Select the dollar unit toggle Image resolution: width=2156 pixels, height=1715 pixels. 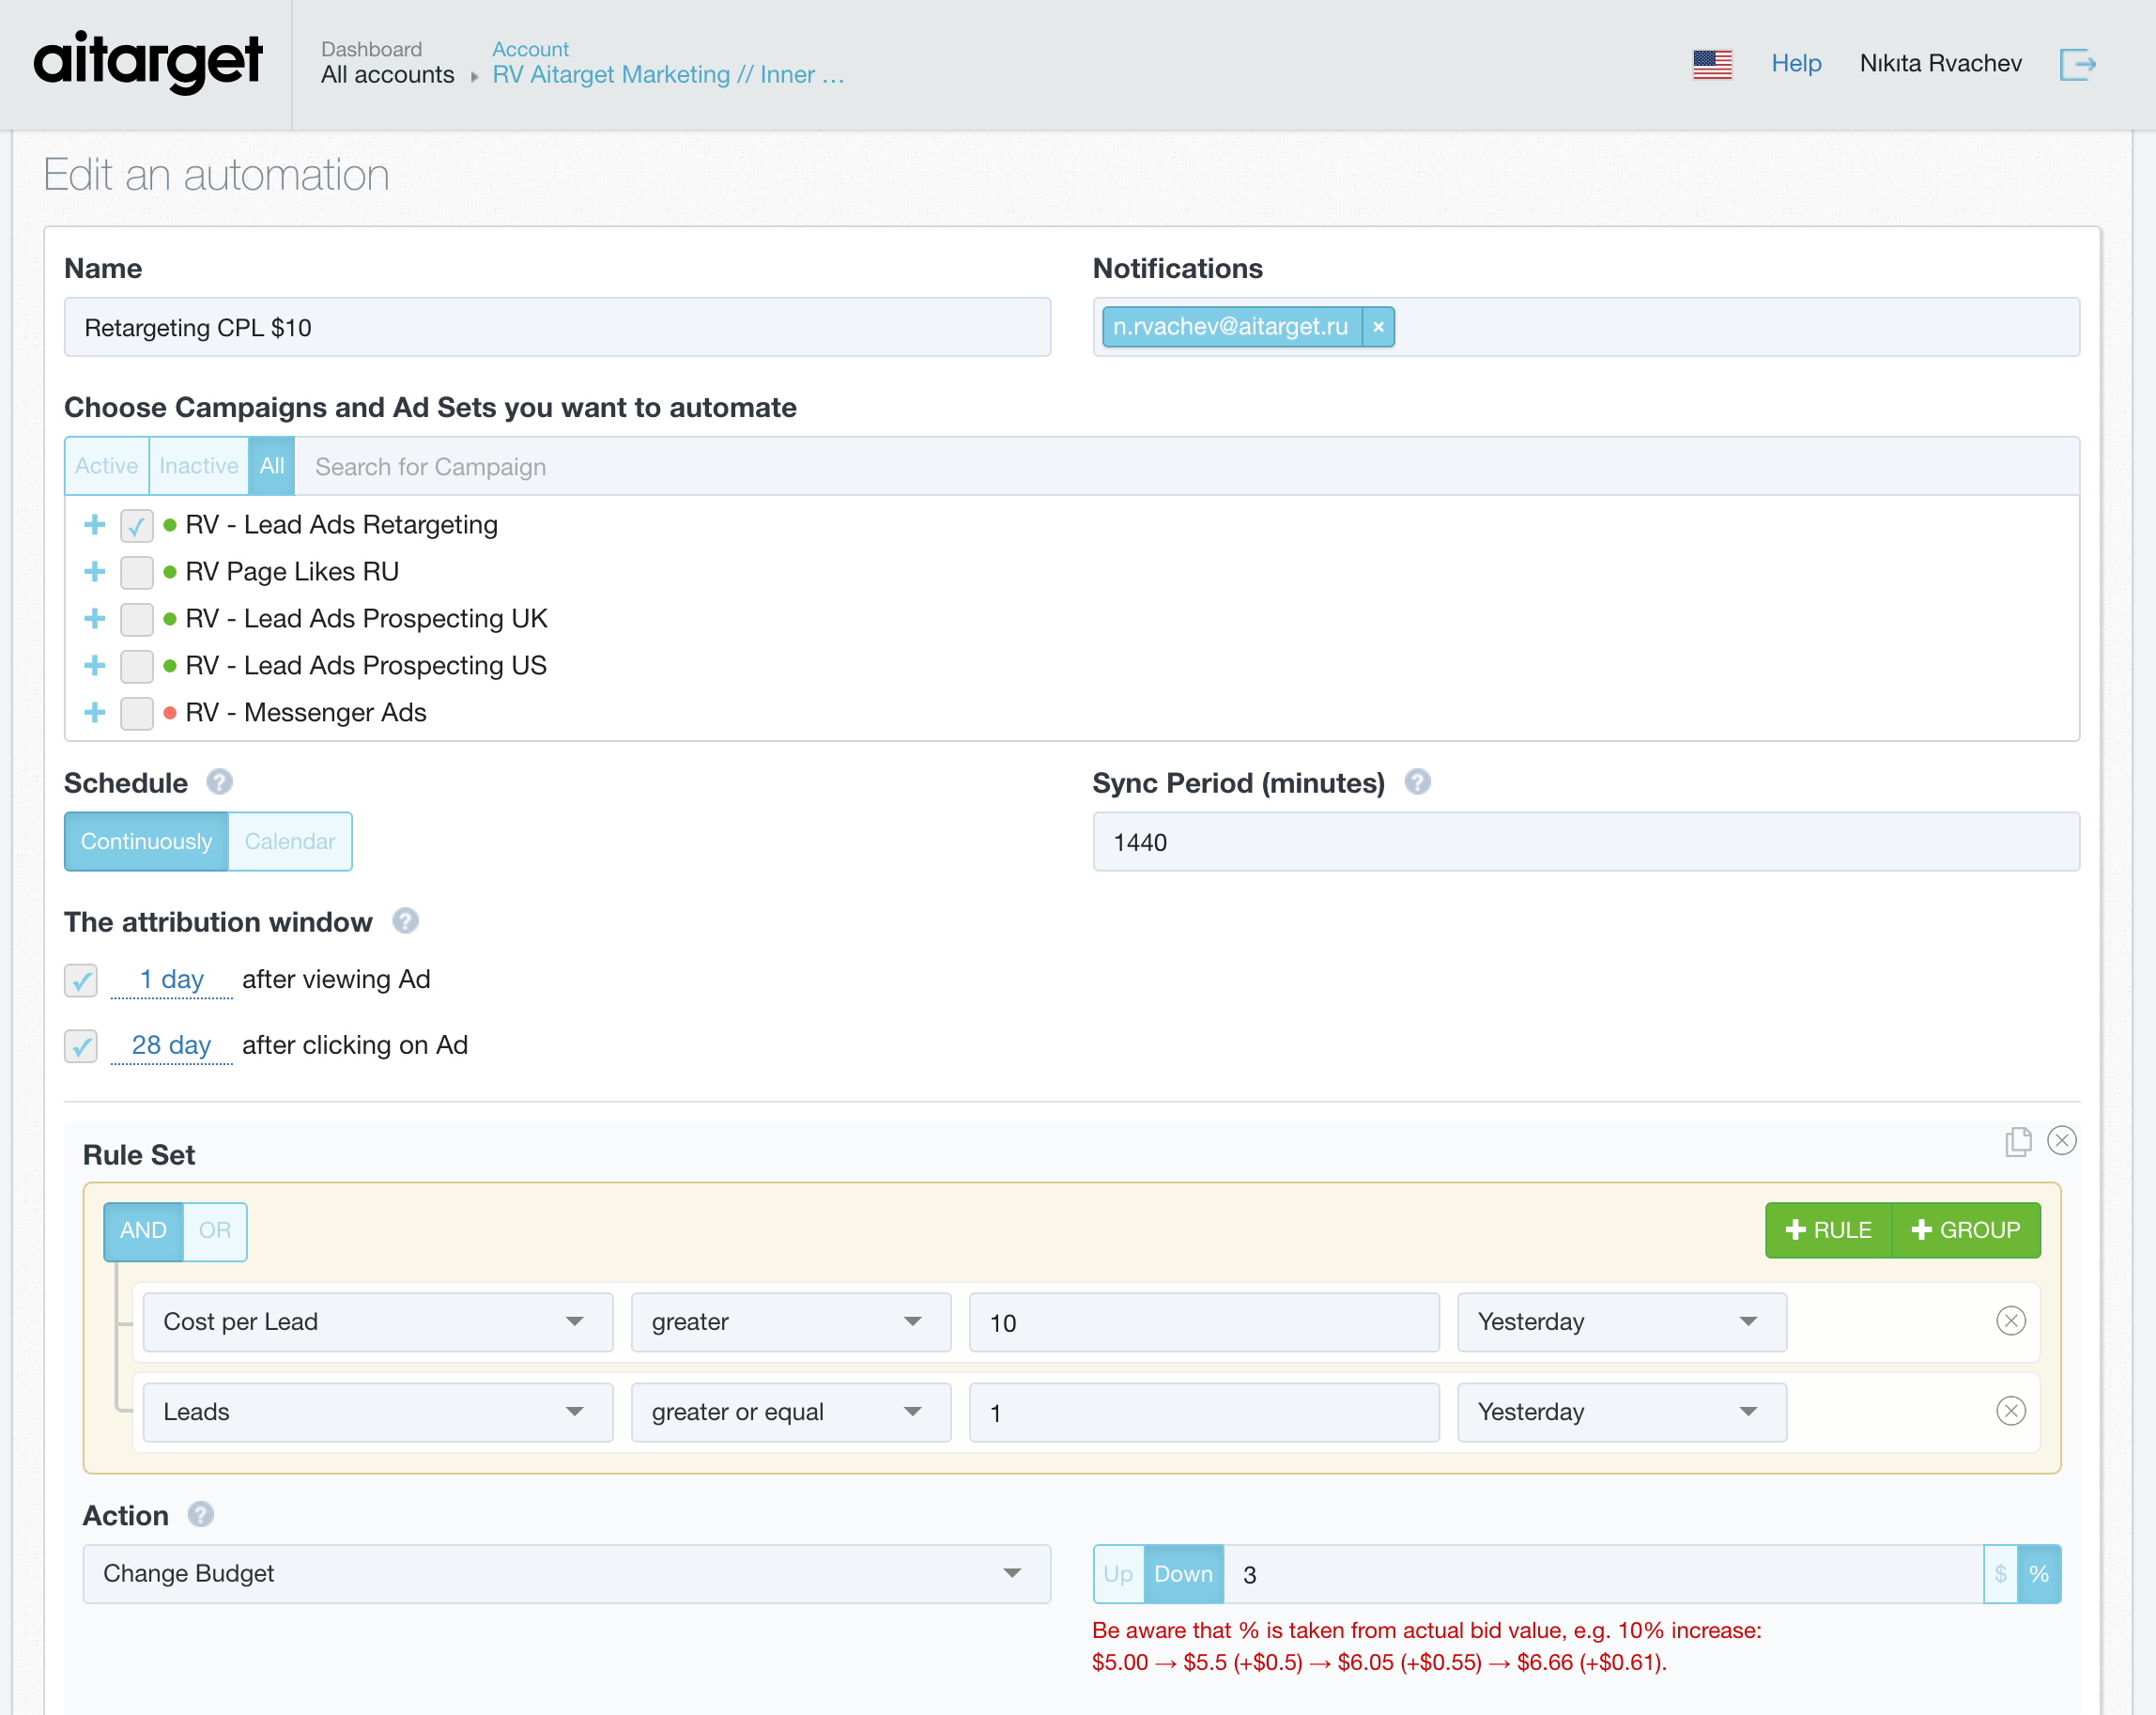[x=2001, y=1574]
